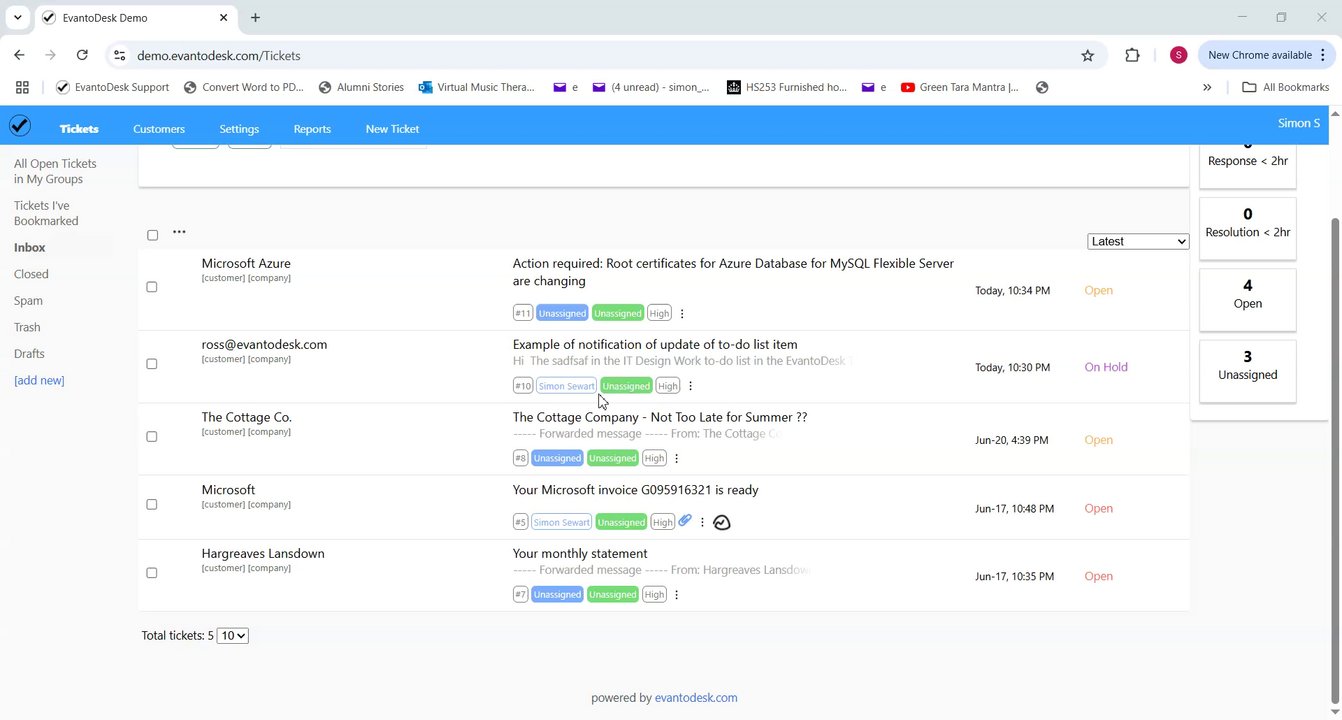Click the Resolution < 2hr stat card
1342x720 pixels.
pyautogui.click(x=1247, y=228)
